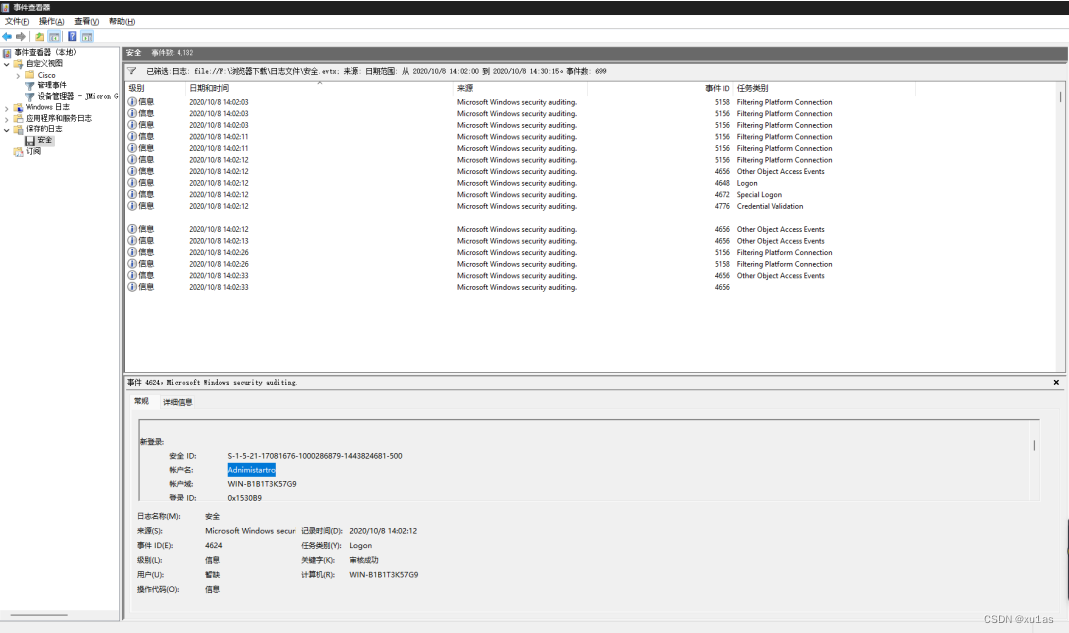Viewport: 1069px width, 633px height.
Task: Expand the Windows 日志 tree node
Action: 7,107
